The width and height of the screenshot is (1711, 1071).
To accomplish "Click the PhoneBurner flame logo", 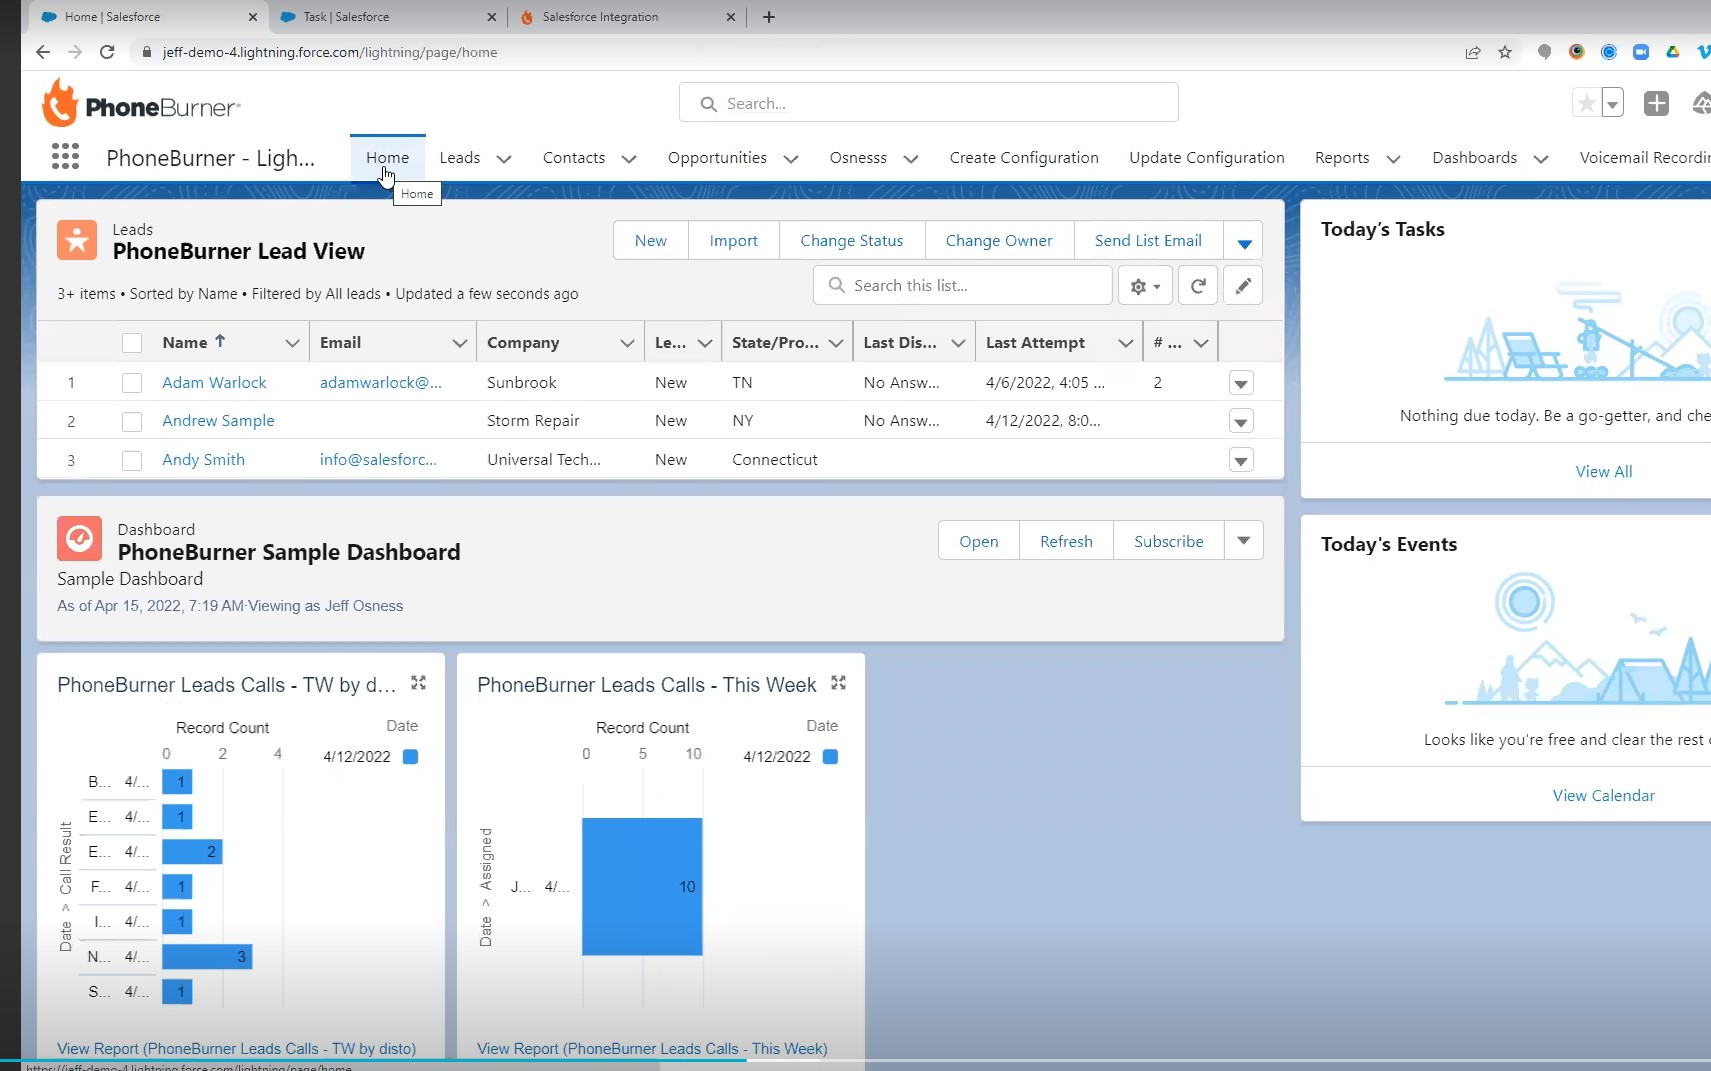I will coord(60,104).
